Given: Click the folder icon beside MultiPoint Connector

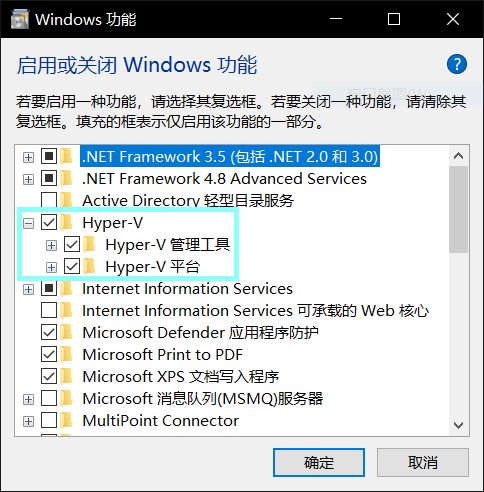Looking at the screenshot, I should point(67,420).
